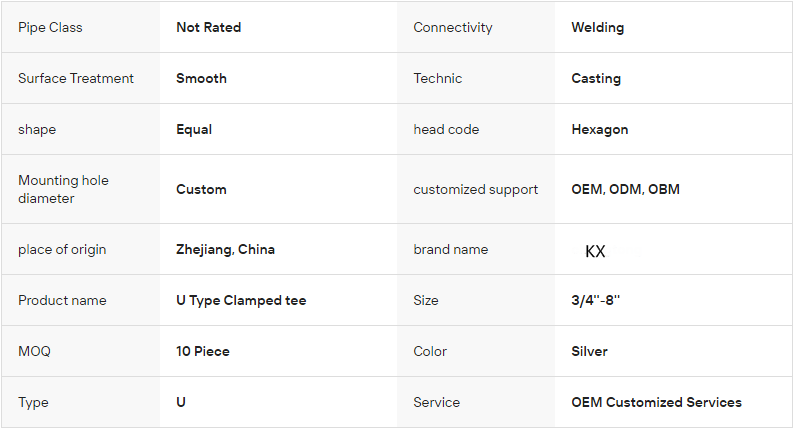Click the "Pipe Class" label cell
This screenshot has height=429, width=795.
(x=50, y=27)
